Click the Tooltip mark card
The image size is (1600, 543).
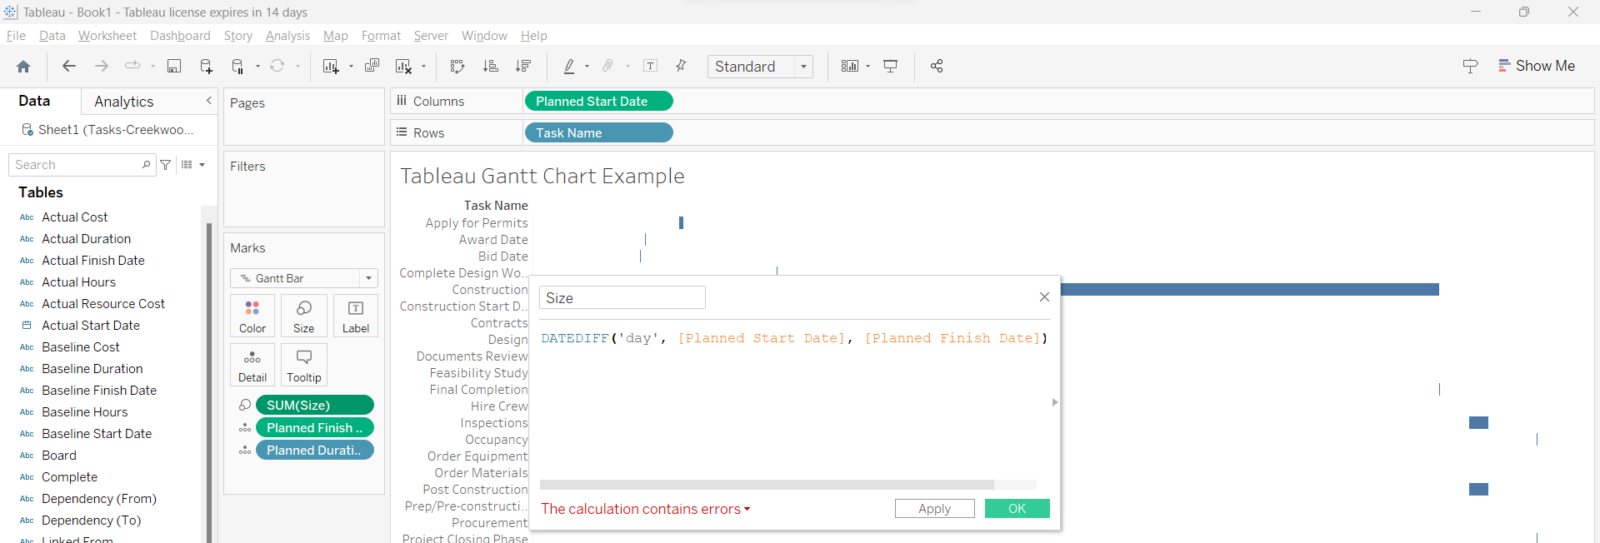[x=304, y=365]
